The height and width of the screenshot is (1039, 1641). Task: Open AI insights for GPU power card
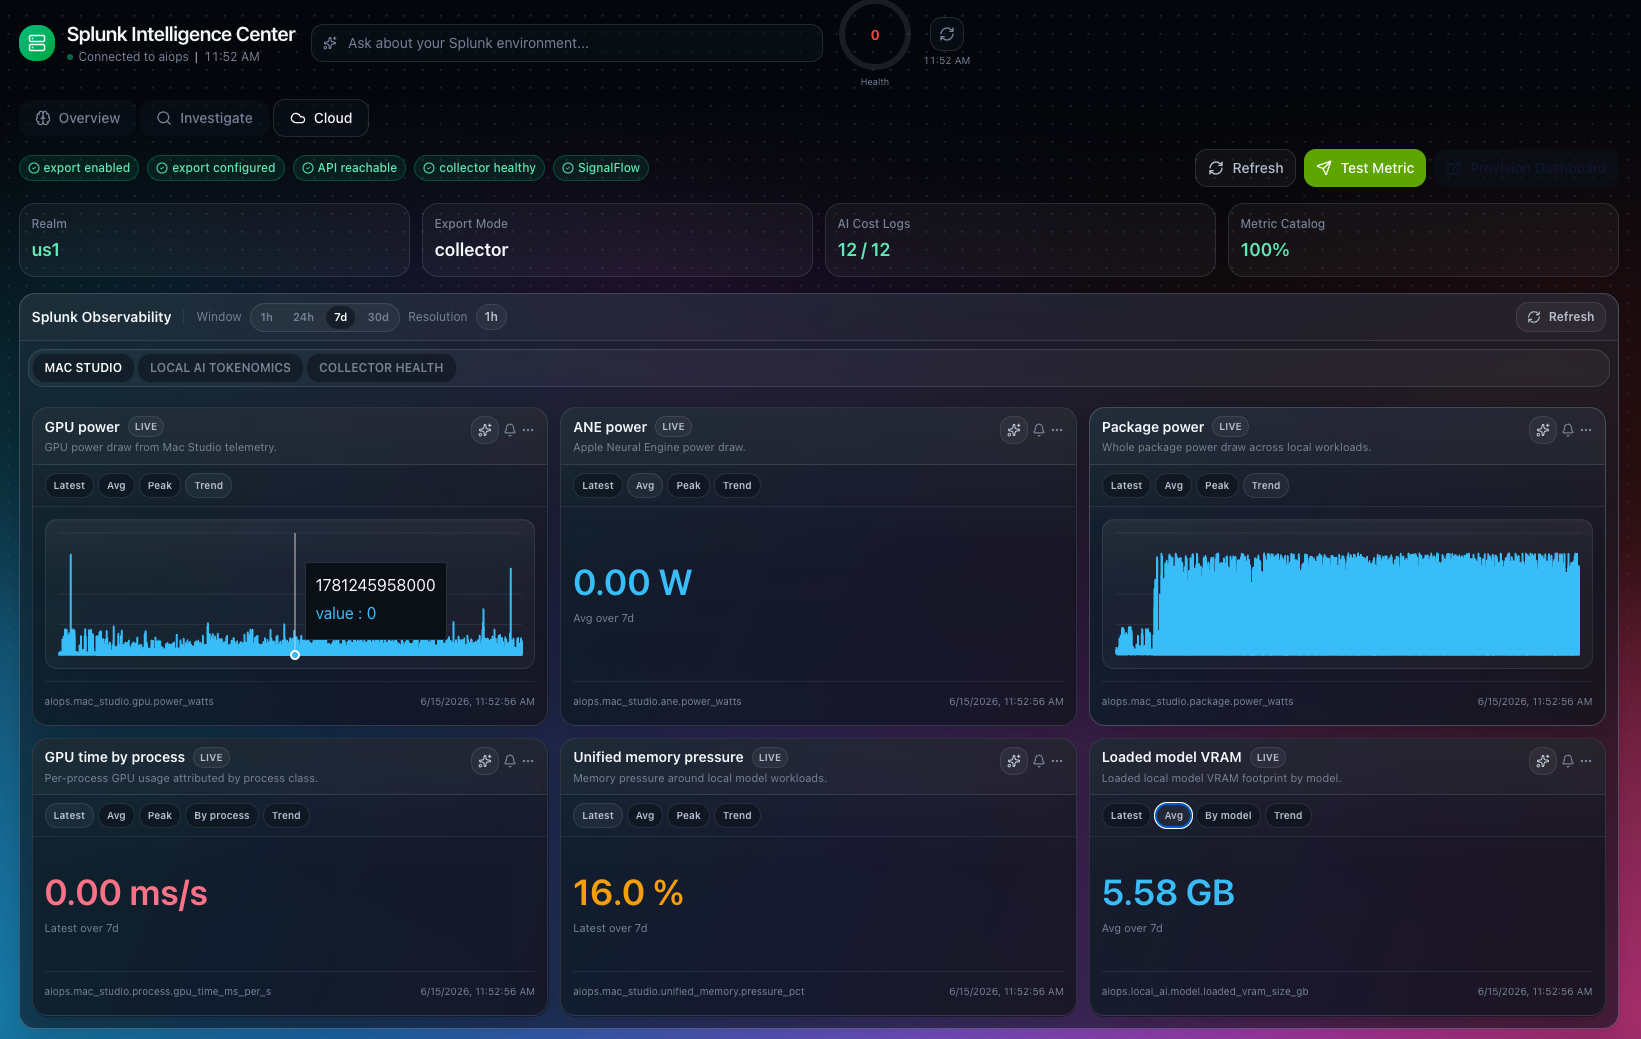(485, 430)
